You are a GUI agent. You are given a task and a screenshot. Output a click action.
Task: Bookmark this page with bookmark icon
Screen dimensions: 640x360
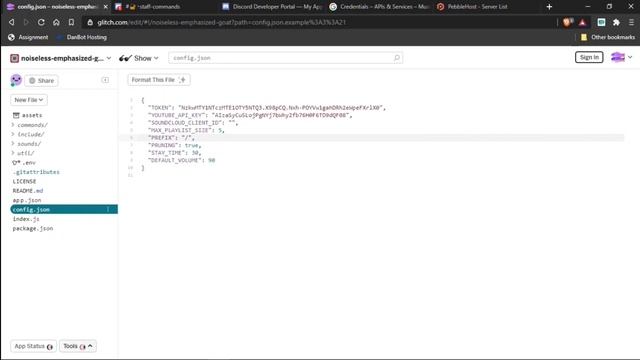(71, 22)
